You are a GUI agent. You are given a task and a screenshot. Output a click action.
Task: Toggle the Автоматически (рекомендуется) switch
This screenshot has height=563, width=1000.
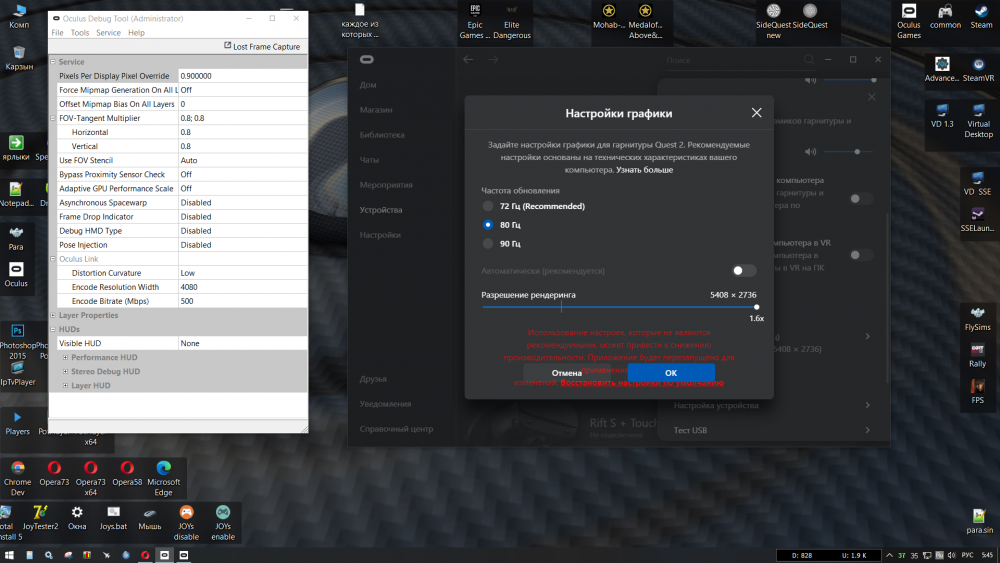744,271
